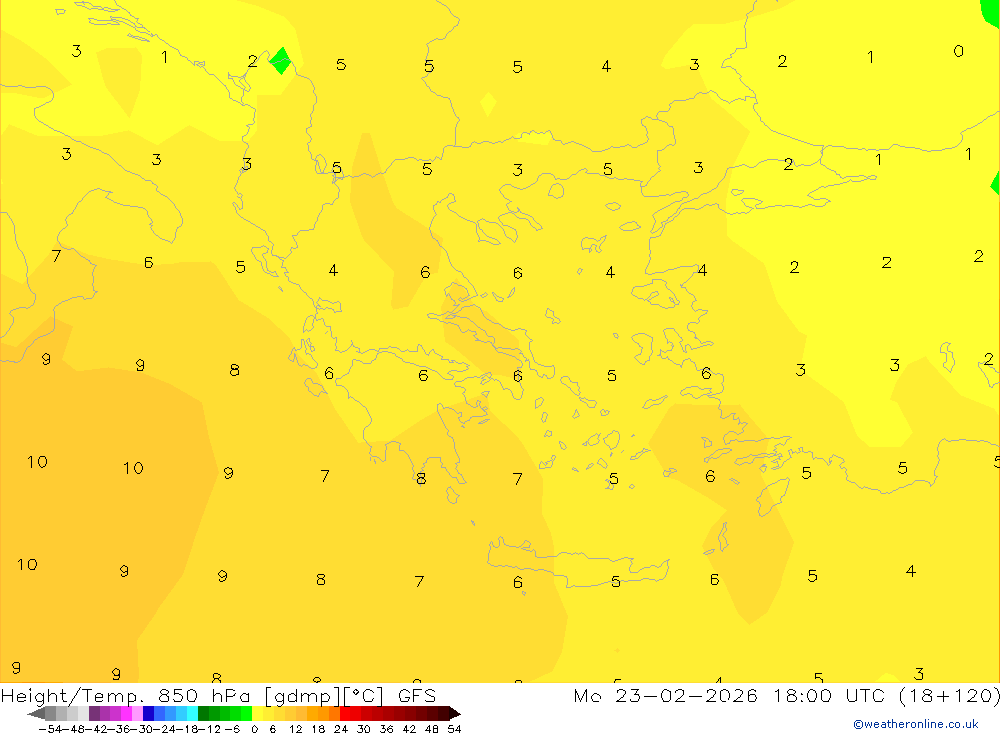
Task: Click the '0' temperature value on the map
Action: click(x=959, y=51)
